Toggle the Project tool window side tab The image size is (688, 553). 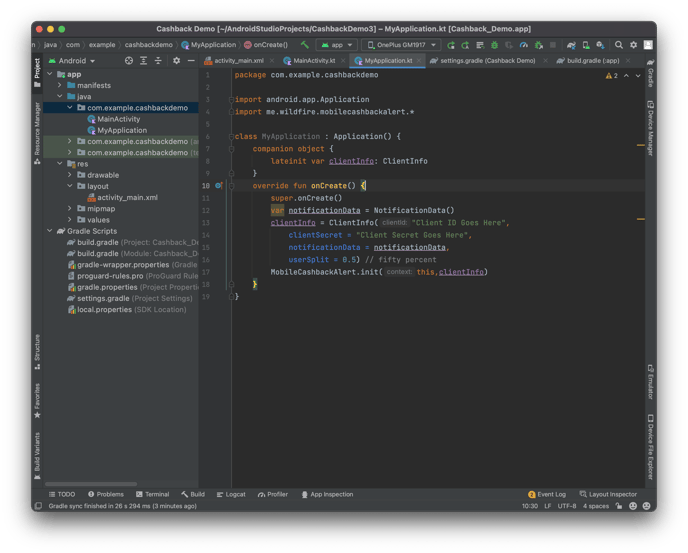point(38,68)
